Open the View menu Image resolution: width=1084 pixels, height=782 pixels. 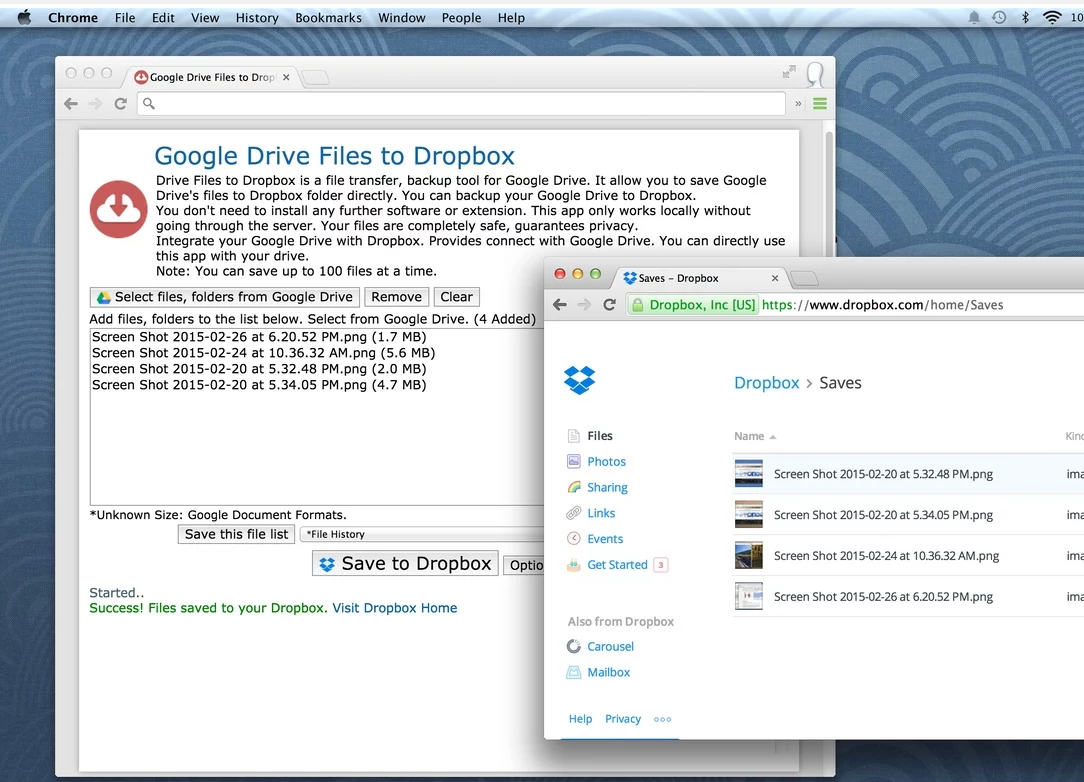point(205,17)
